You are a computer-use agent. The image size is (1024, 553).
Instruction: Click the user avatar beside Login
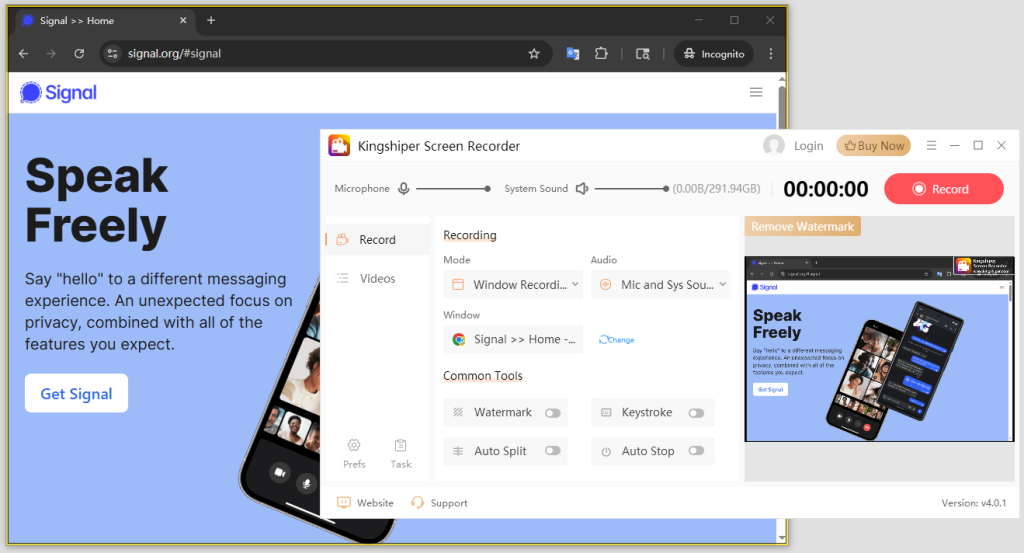coord(774,146)
